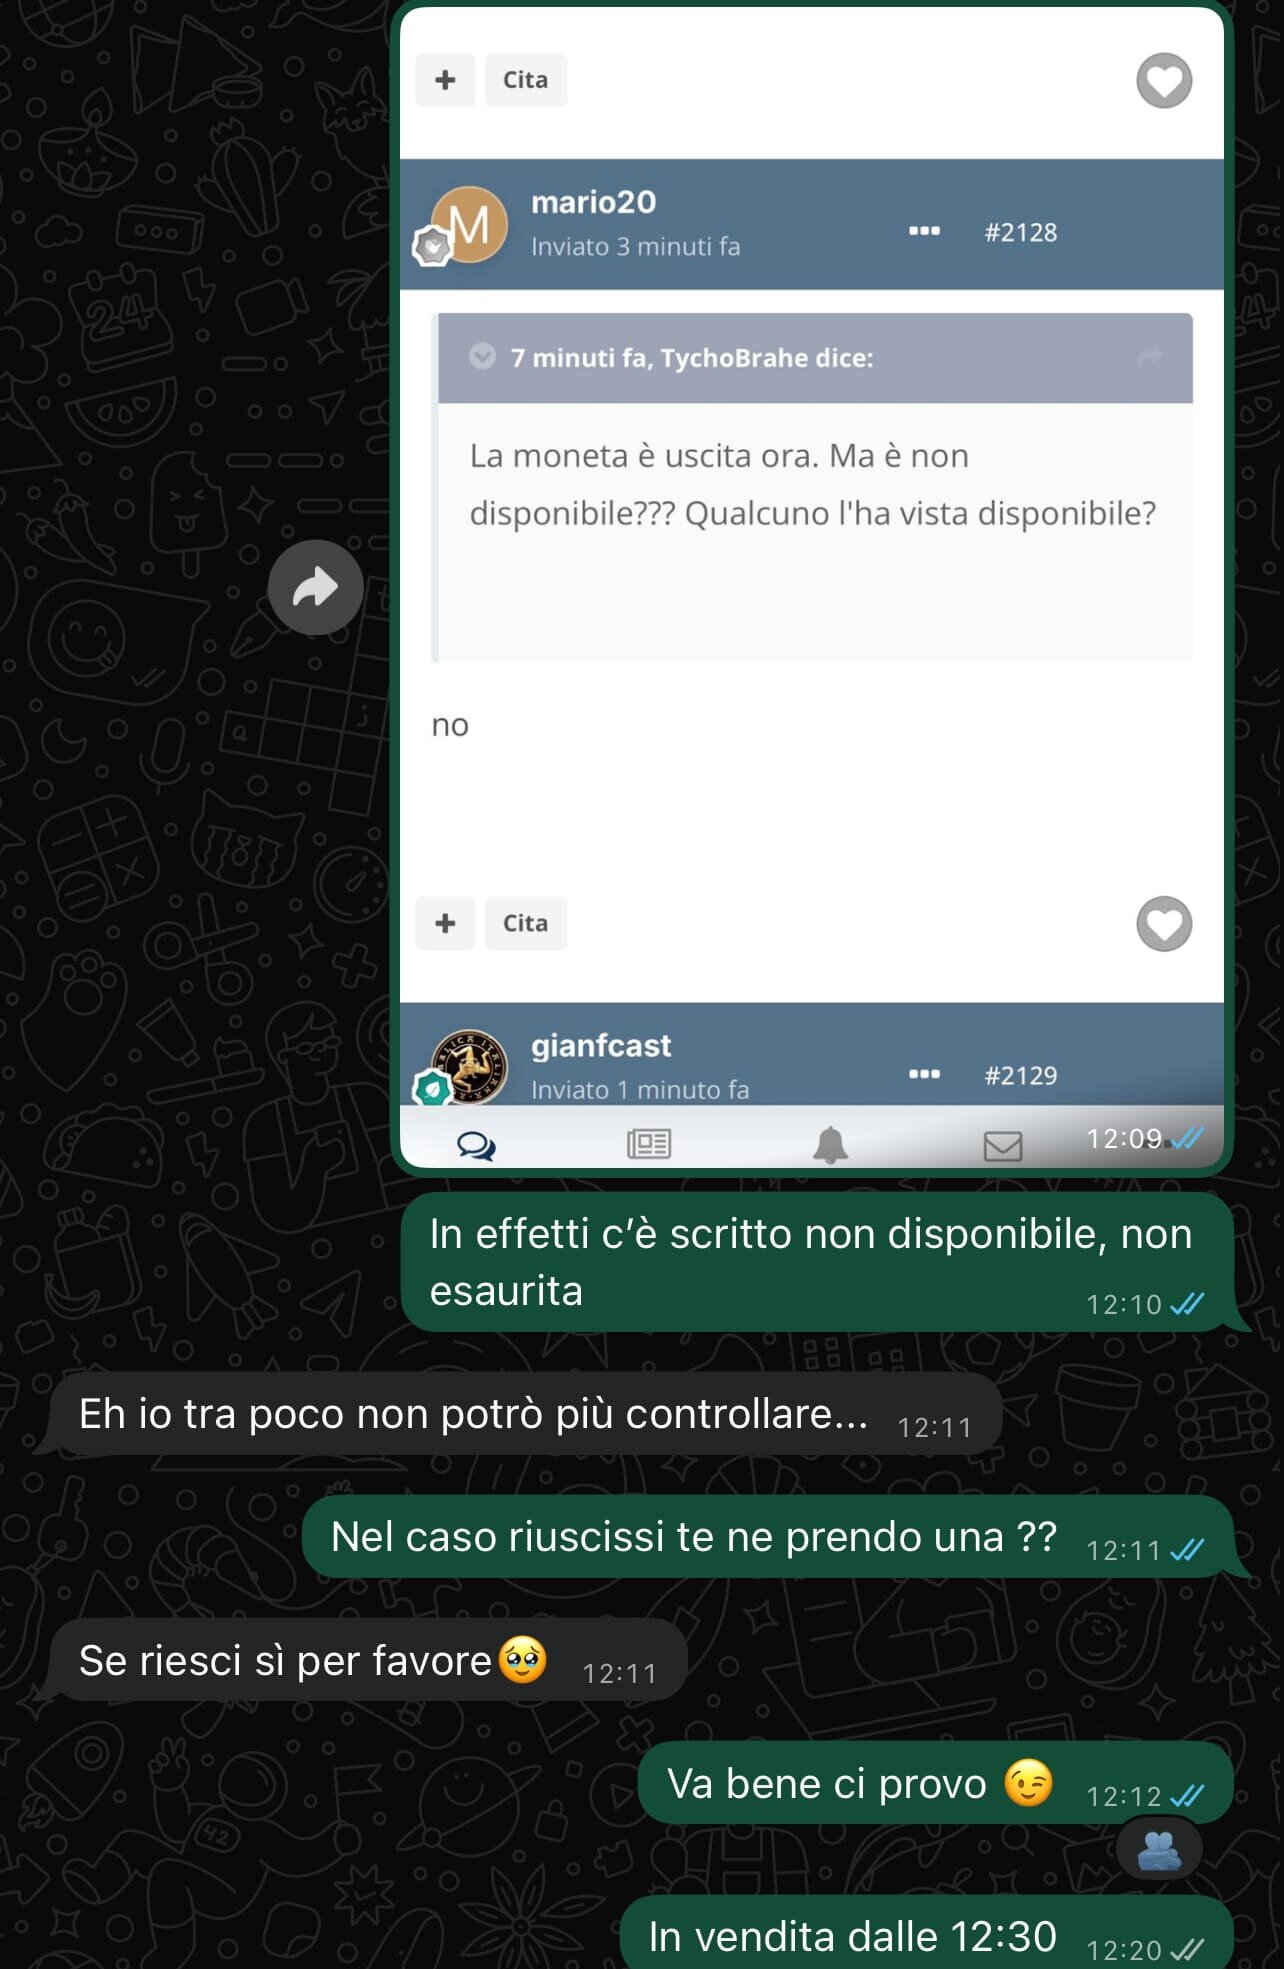Viewport: 1284px width, 1969px height.
Task: Open the notifications bell icon
Action: pos(830,1145)
